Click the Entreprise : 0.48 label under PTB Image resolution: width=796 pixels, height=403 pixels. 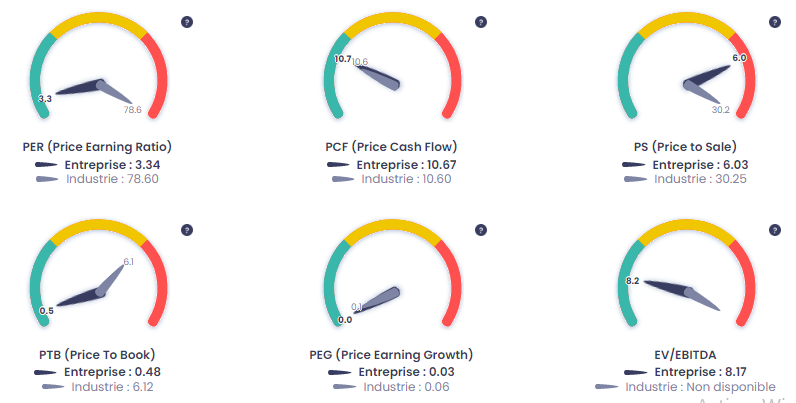tap(112, 372)
